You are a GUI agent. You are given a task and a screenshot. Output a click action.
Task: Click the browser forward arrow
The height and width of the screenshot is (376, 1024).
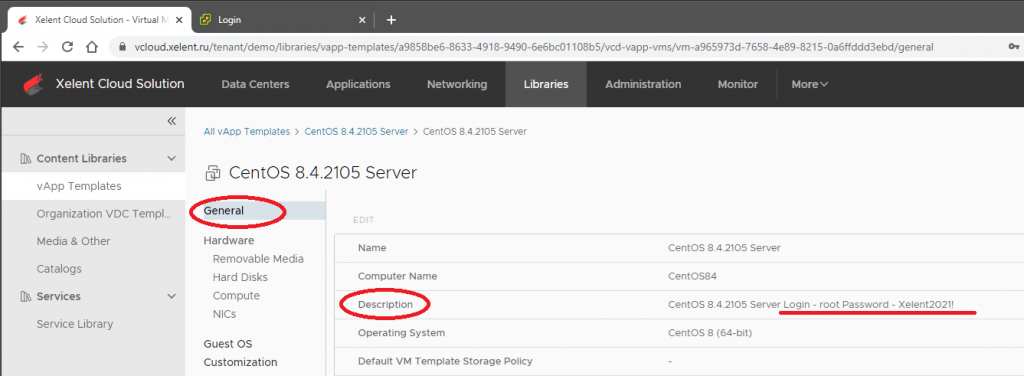(x=42, y=47)
